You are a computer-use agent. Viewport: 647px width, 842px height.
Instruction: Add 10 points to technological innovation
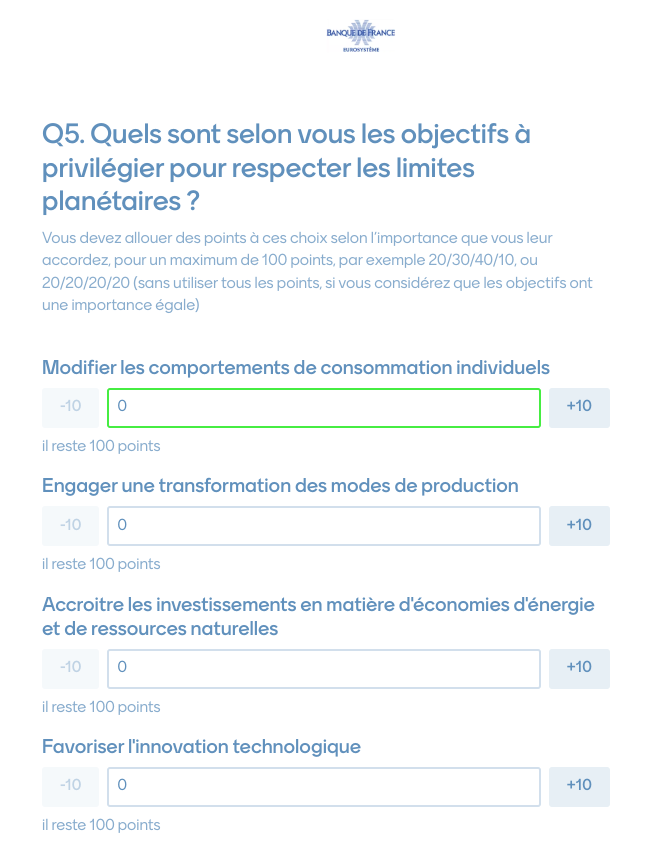[579, 786]
